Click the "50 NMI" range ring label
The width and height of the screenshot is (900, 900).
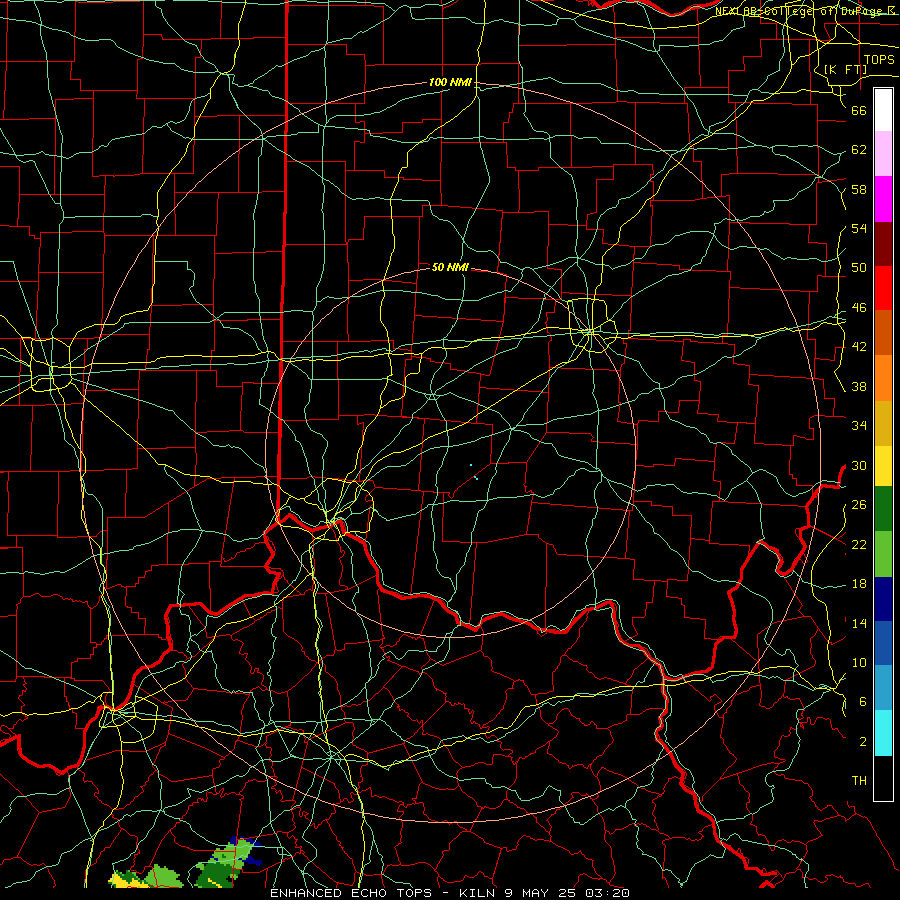click(450, 267)
